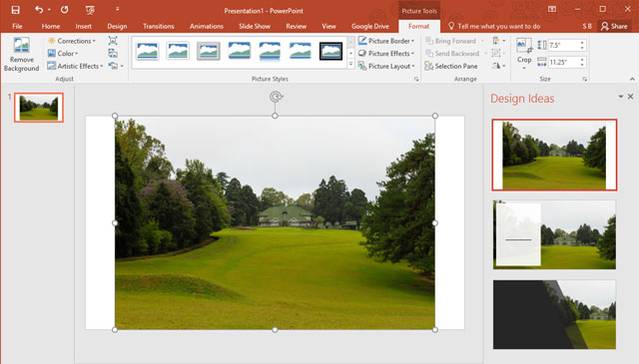The width and height of the screenshot is (639, 364).
Task: Click the height field spinner arrows
Action: [582, 45]
